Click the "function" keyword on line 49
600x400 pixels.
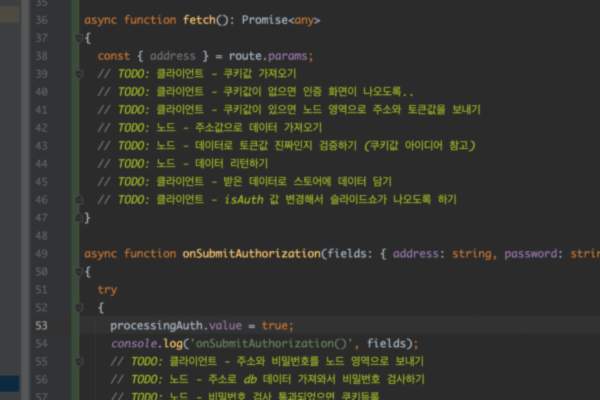150,254
